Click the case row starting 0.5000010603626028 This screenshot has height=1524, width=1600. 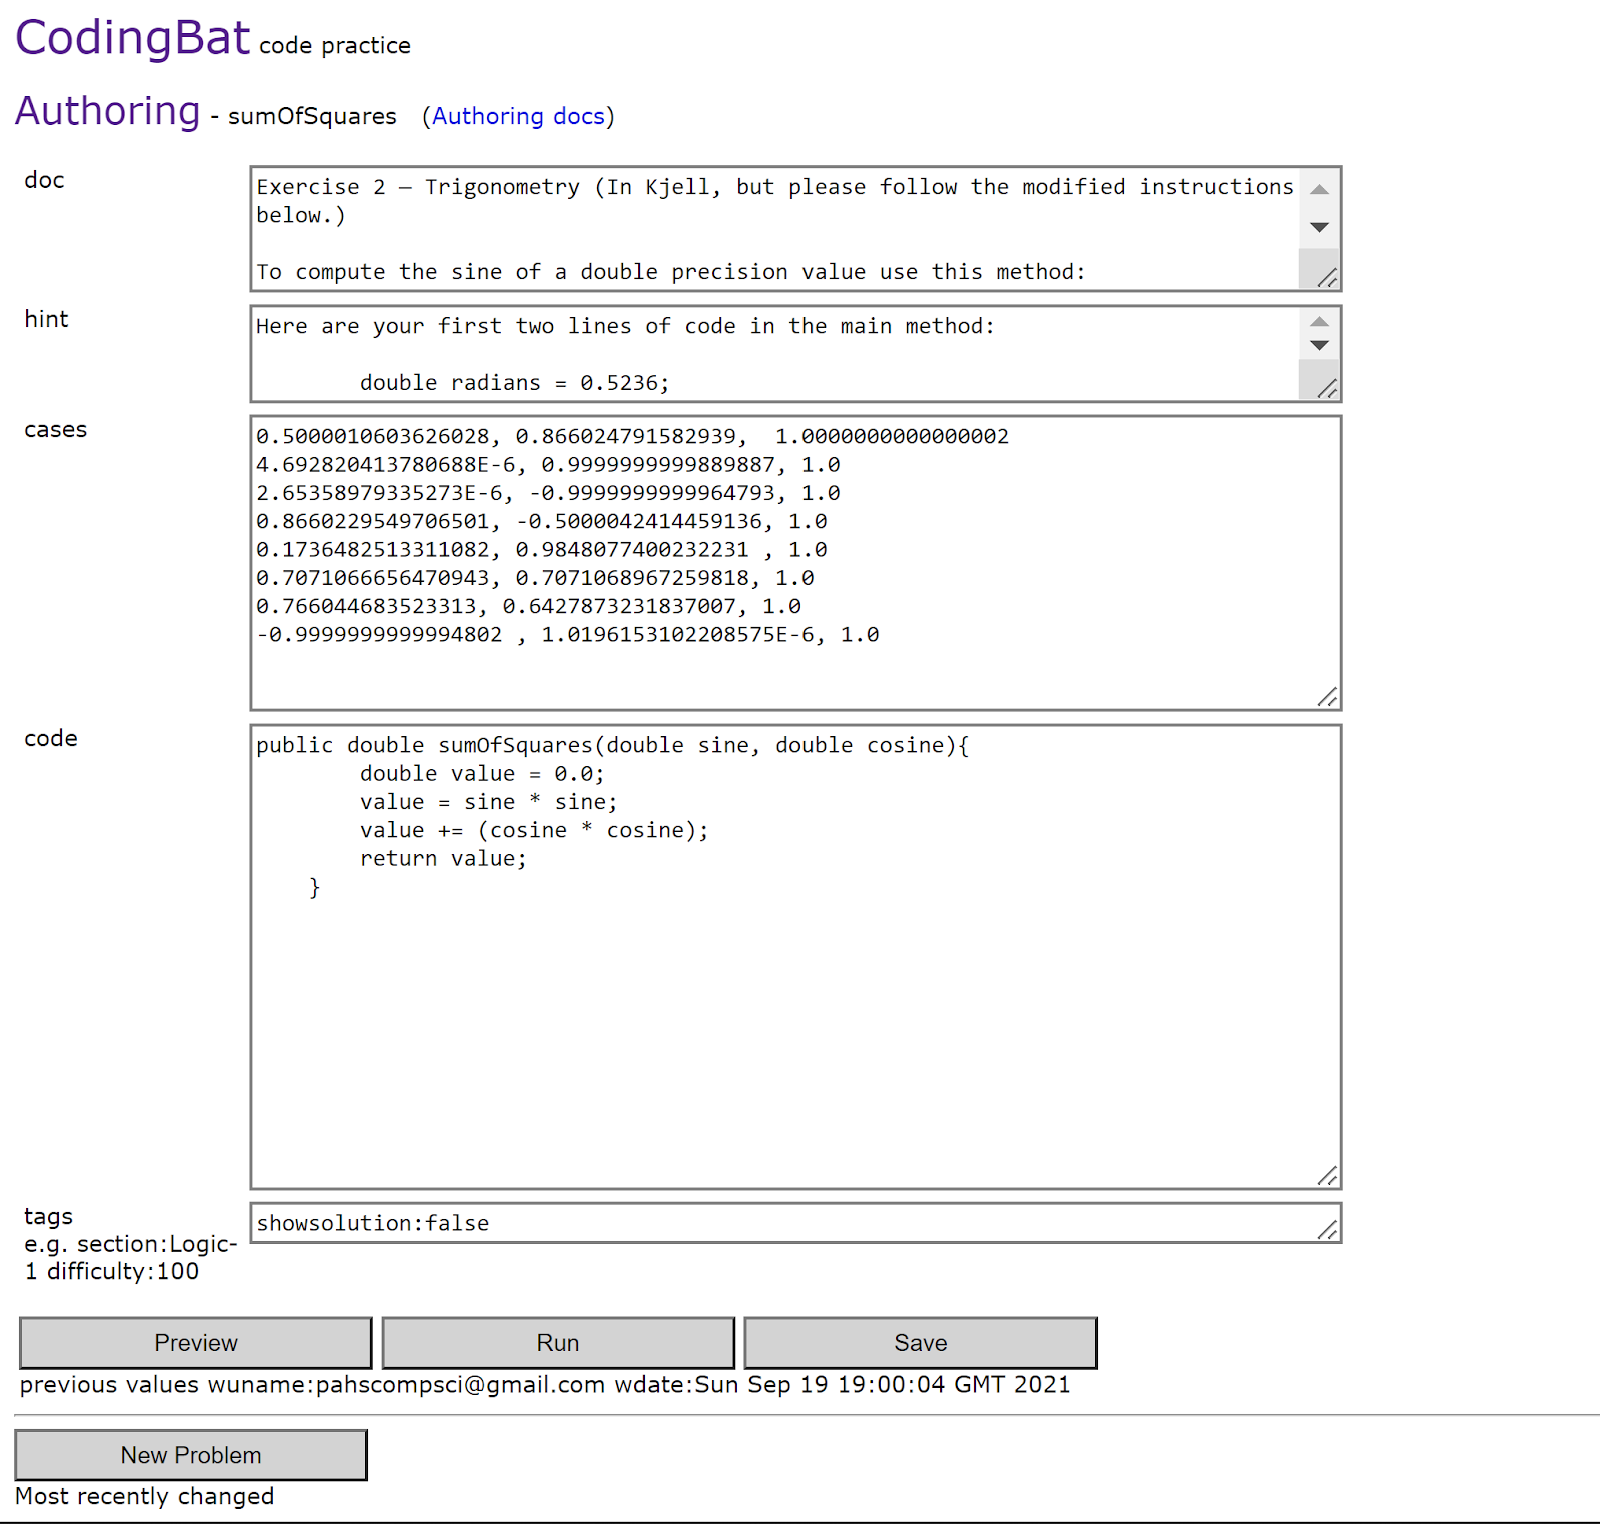632,436
